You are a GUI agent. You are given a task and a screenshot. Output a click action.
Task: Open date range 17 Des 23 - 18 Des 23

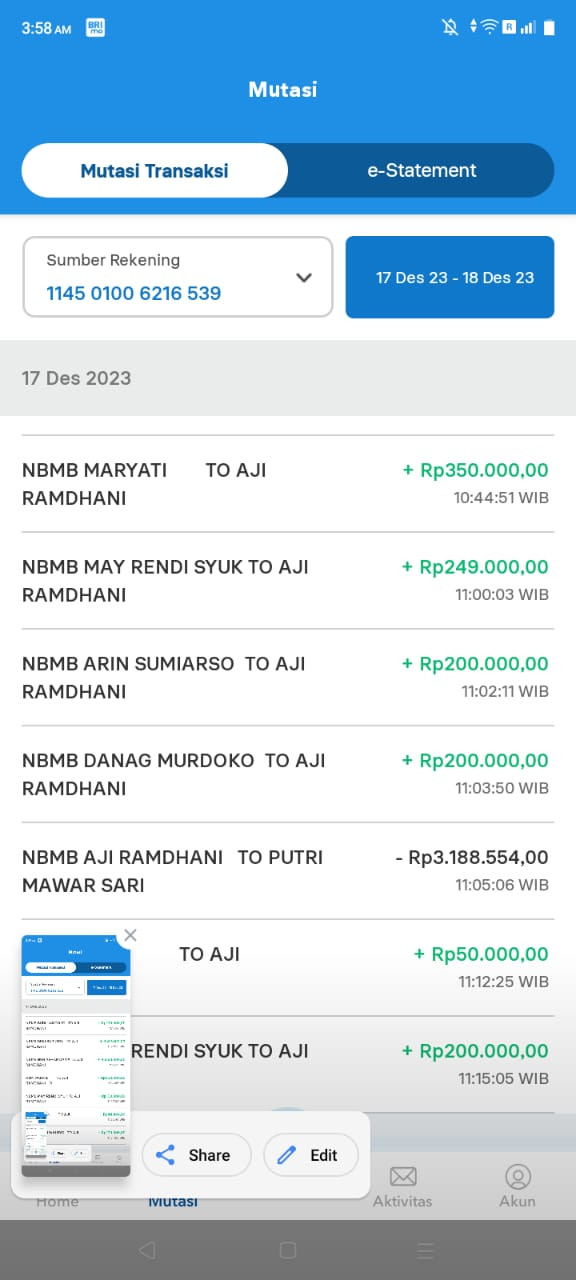click(x=450, y=277)
